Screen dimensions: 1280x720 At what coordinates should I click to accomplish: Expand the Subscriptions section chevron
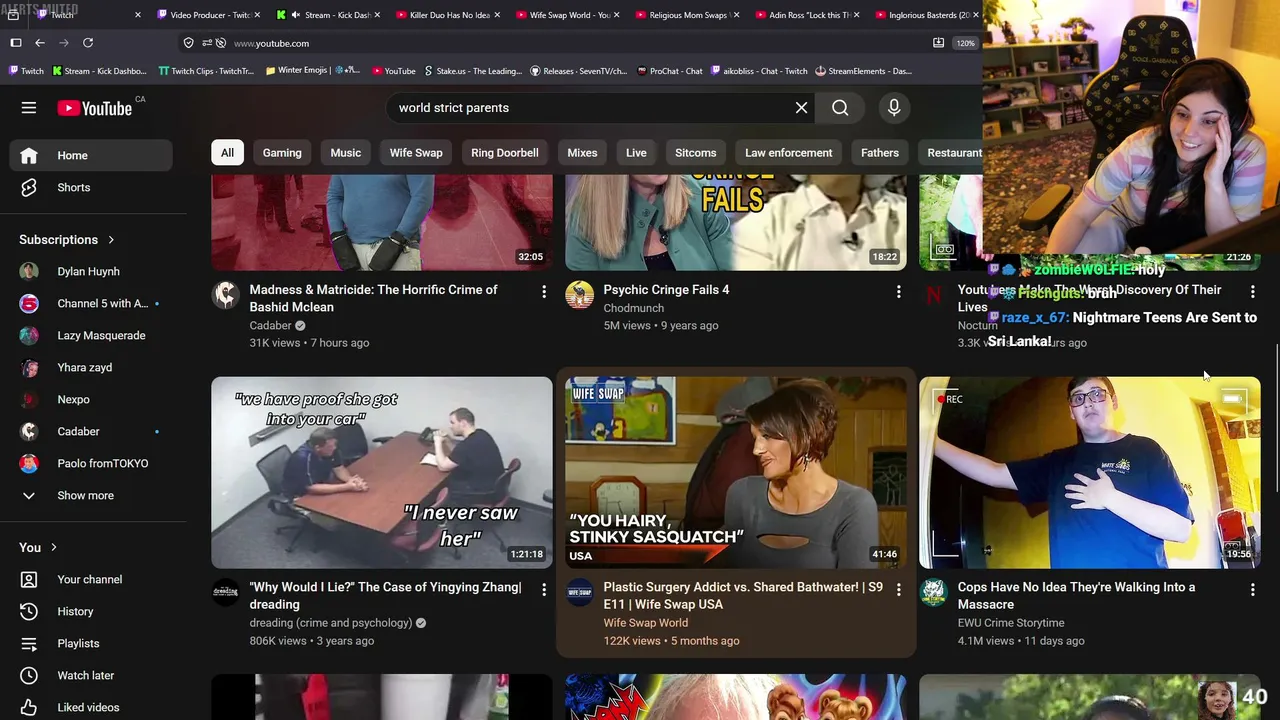[x=111, y=240]
